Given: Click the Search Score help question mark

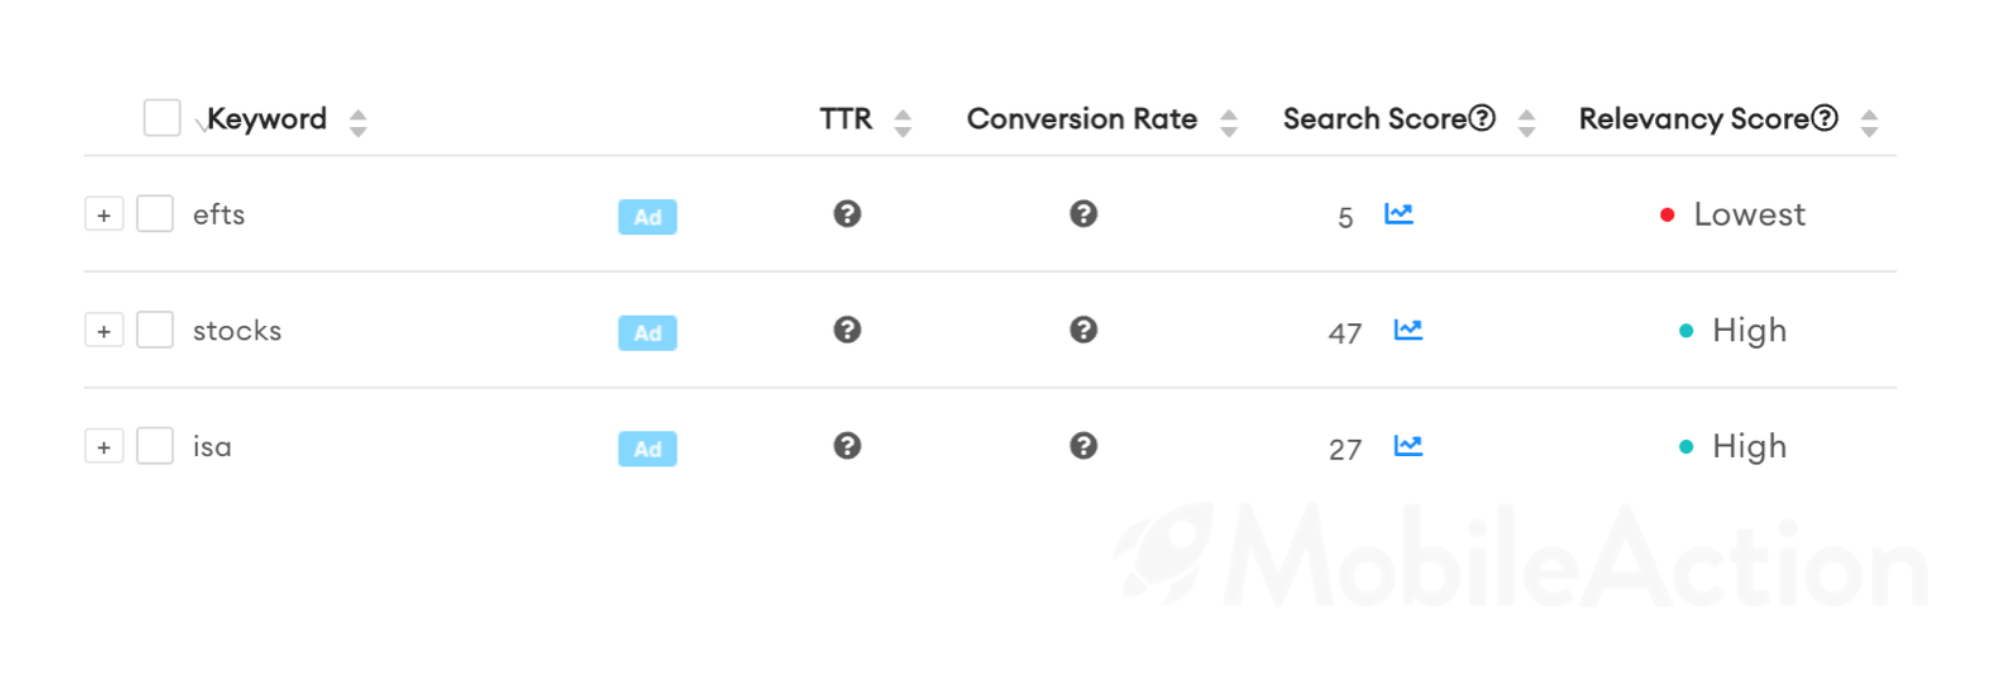Looking at the screenshot, I should (1482, 118).
